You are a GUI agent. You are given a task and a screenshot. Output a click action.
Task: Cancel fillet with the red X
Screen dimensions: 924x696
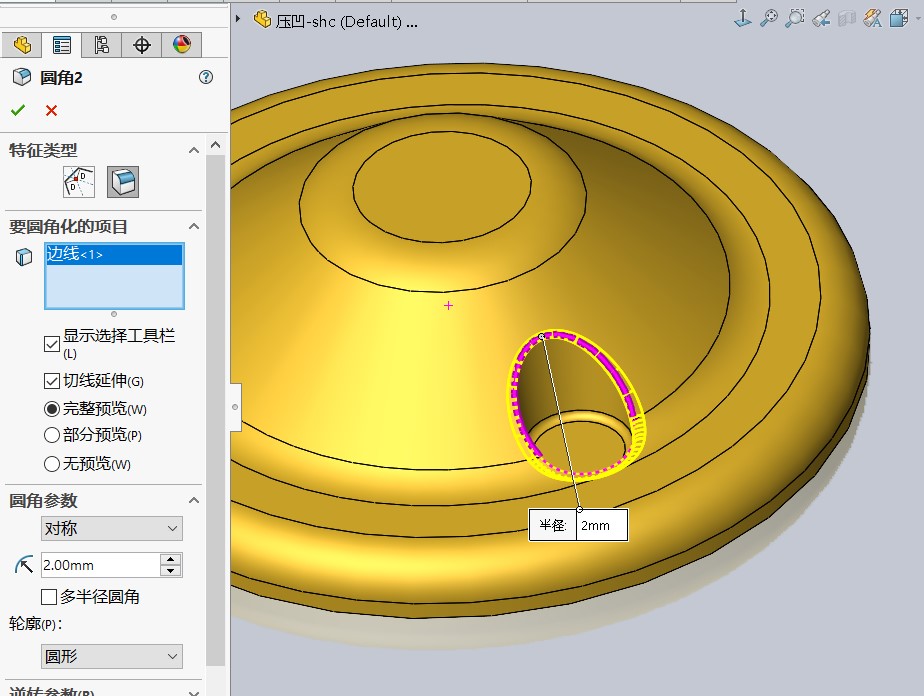pos(51,110)
